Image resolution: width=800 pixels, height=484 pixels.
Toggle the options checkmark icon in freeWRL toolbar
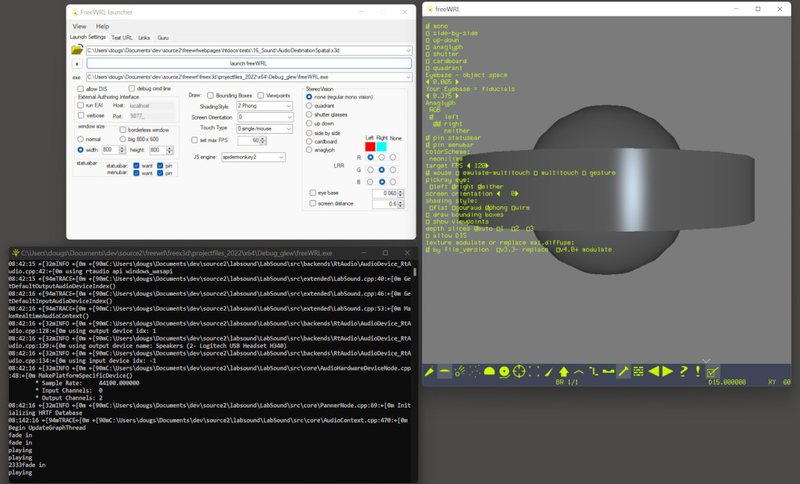[712, 372]
